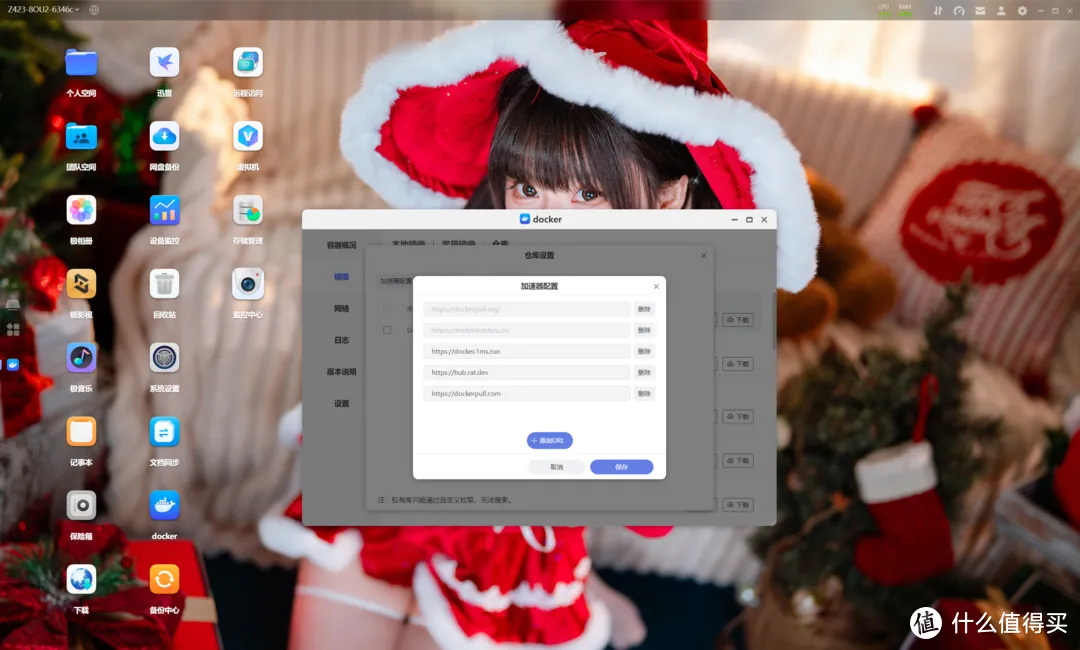Check the checkbox next to the Docker image entry

click(387, 331)
